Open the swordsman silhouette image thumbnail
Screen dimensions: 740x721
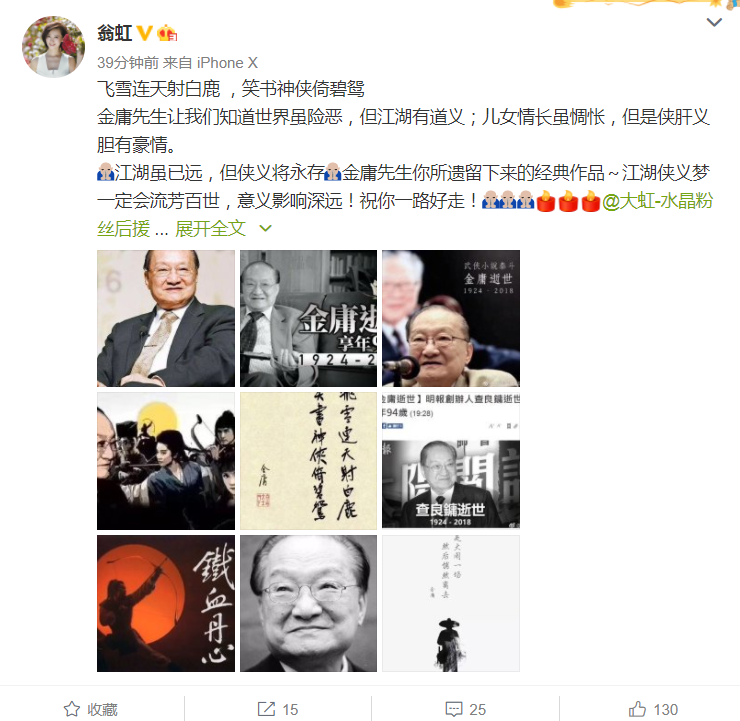coord(451,604)
